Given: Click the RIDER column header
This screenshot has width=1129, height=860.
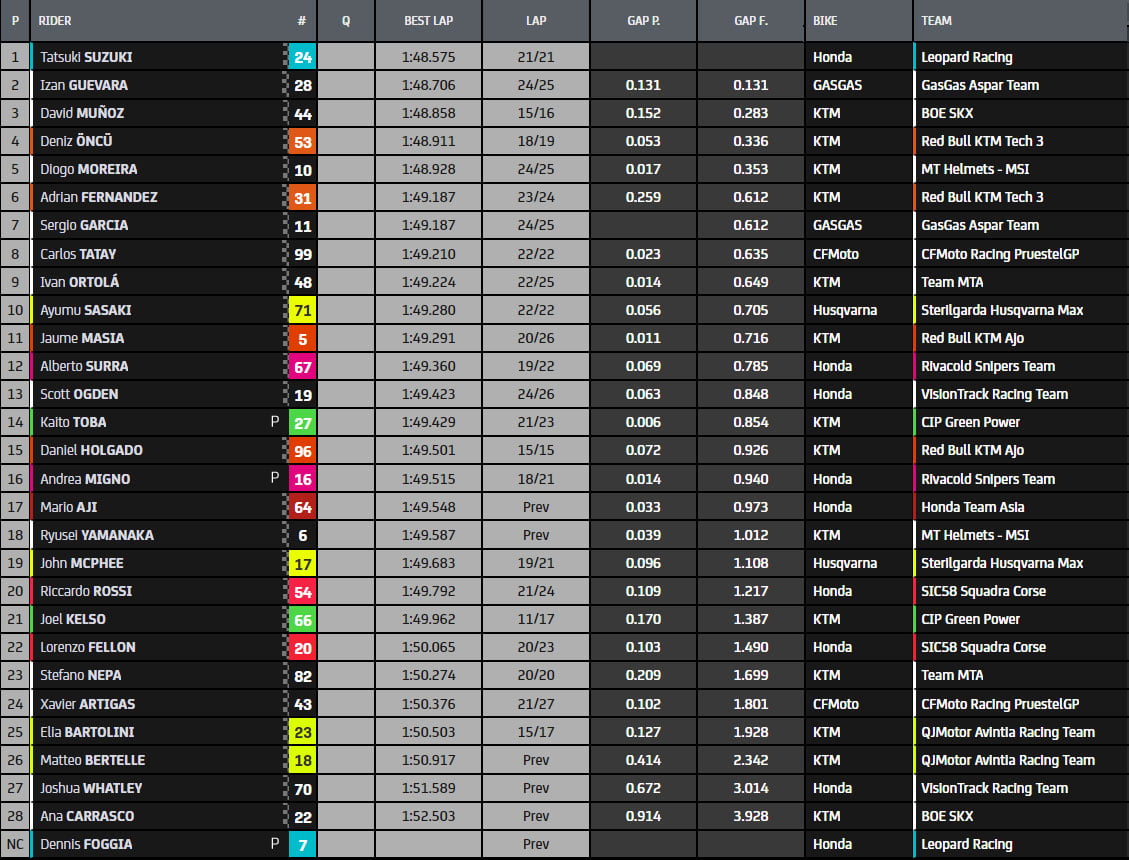Looking at the screenshot, I should click(55, 20).
